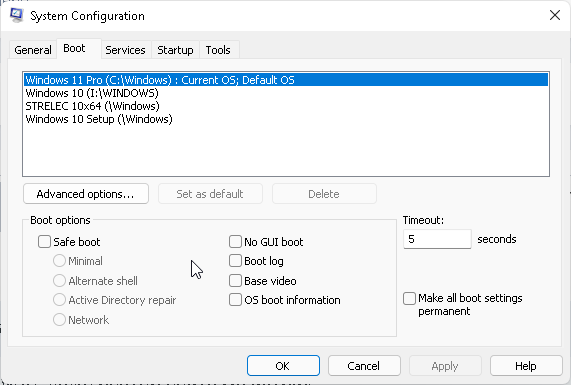571x385 pixels.
Task: Click the Set as default button
Action: 210,194
